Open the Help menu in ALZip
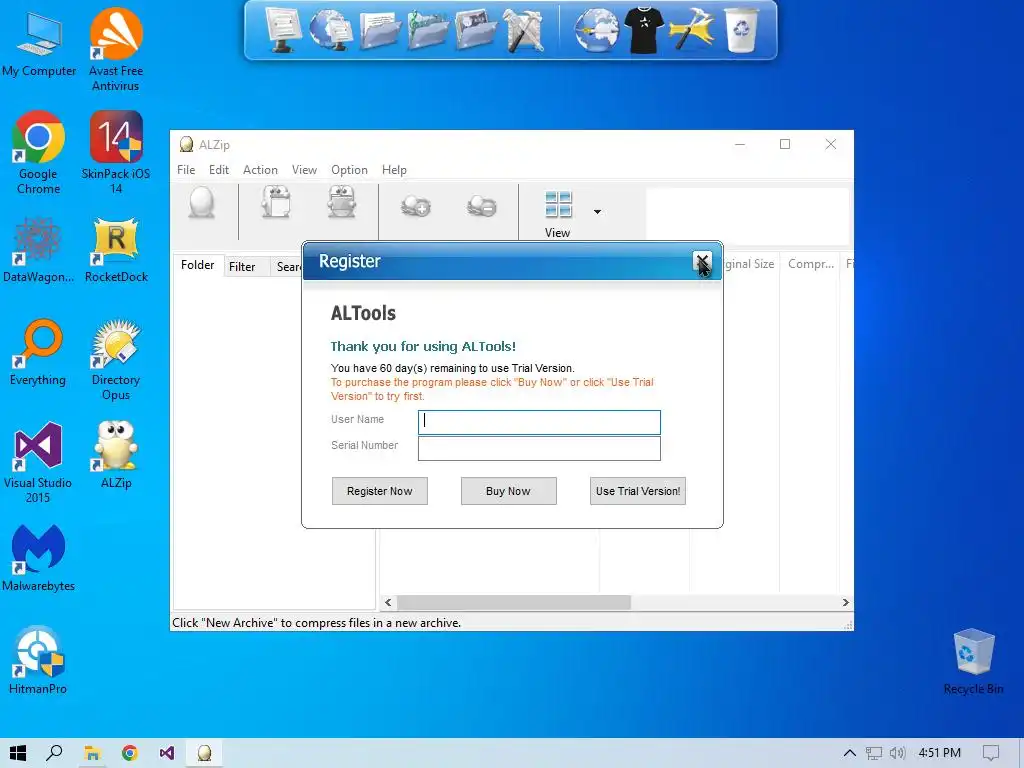Screen dimensions: 1024x768 394,170
